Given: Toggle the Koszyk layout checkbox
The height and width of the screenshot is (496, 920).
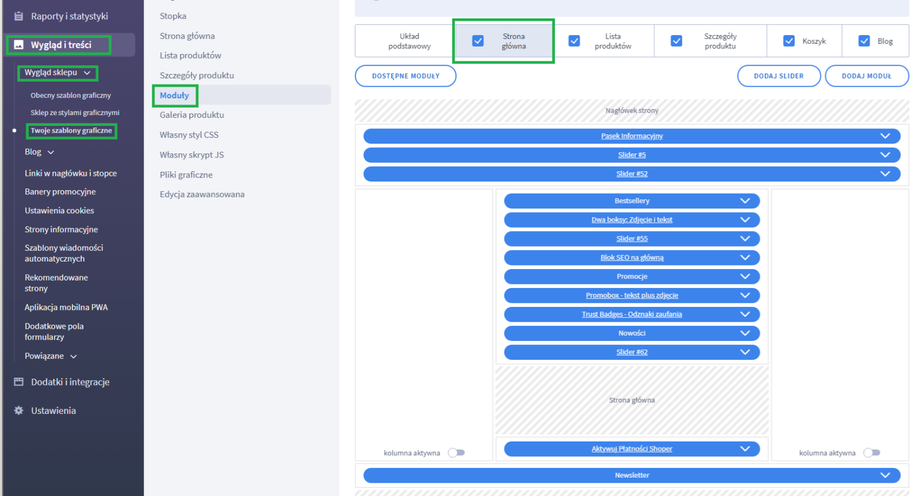Looking at the screenshot, I should tap(789, 41).
